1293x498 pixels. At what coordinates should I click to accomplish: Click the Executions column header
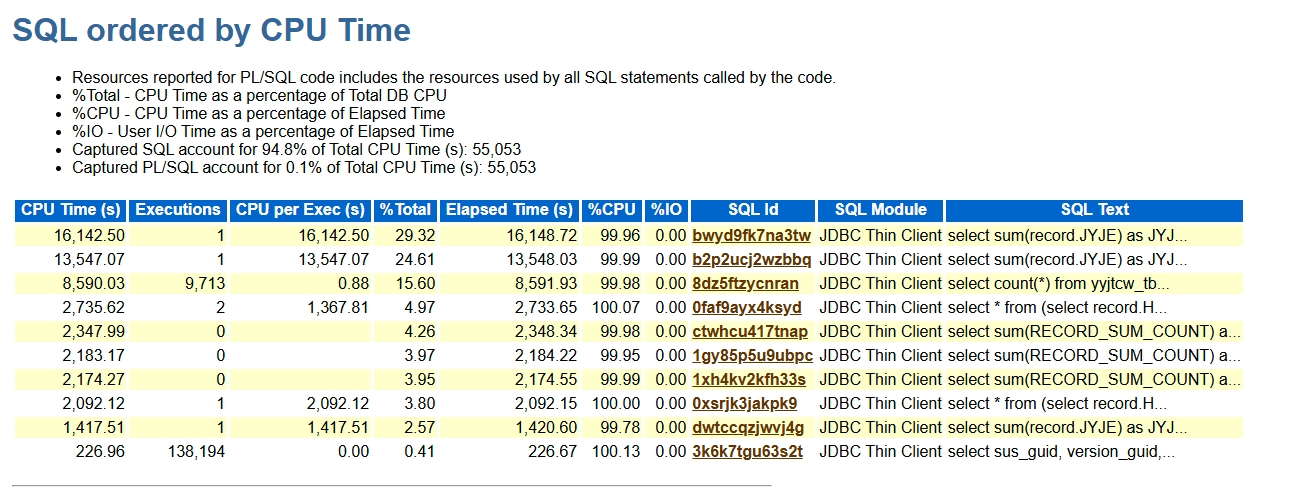[178, 210]
